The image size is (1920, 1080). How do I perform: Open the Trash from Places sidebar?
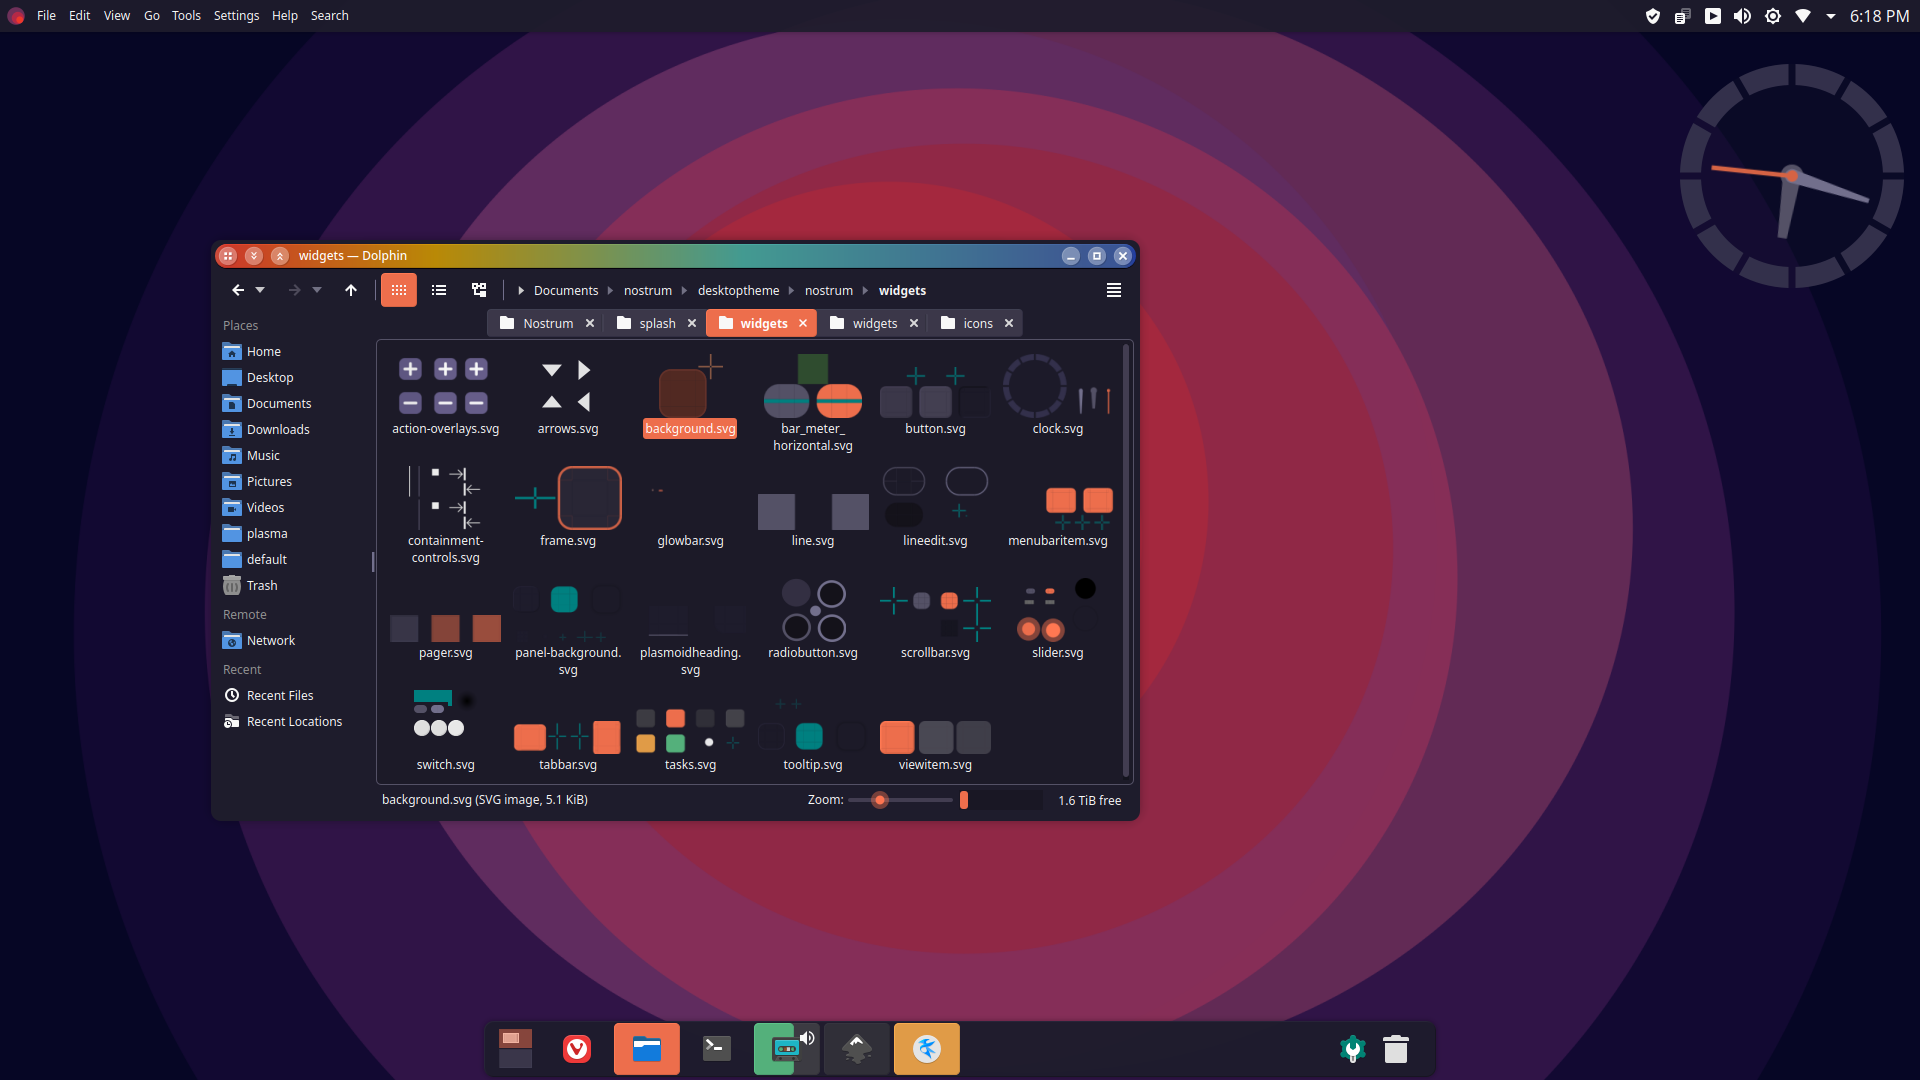260,585
